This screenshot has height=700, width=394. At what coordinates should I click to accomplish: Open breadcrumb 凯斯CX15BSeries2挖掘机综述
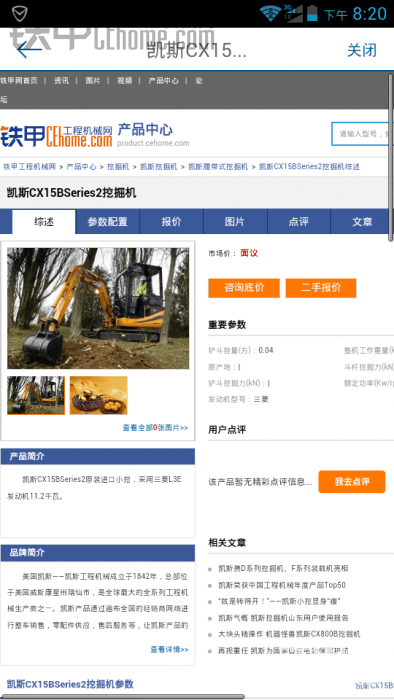[309, 167]
